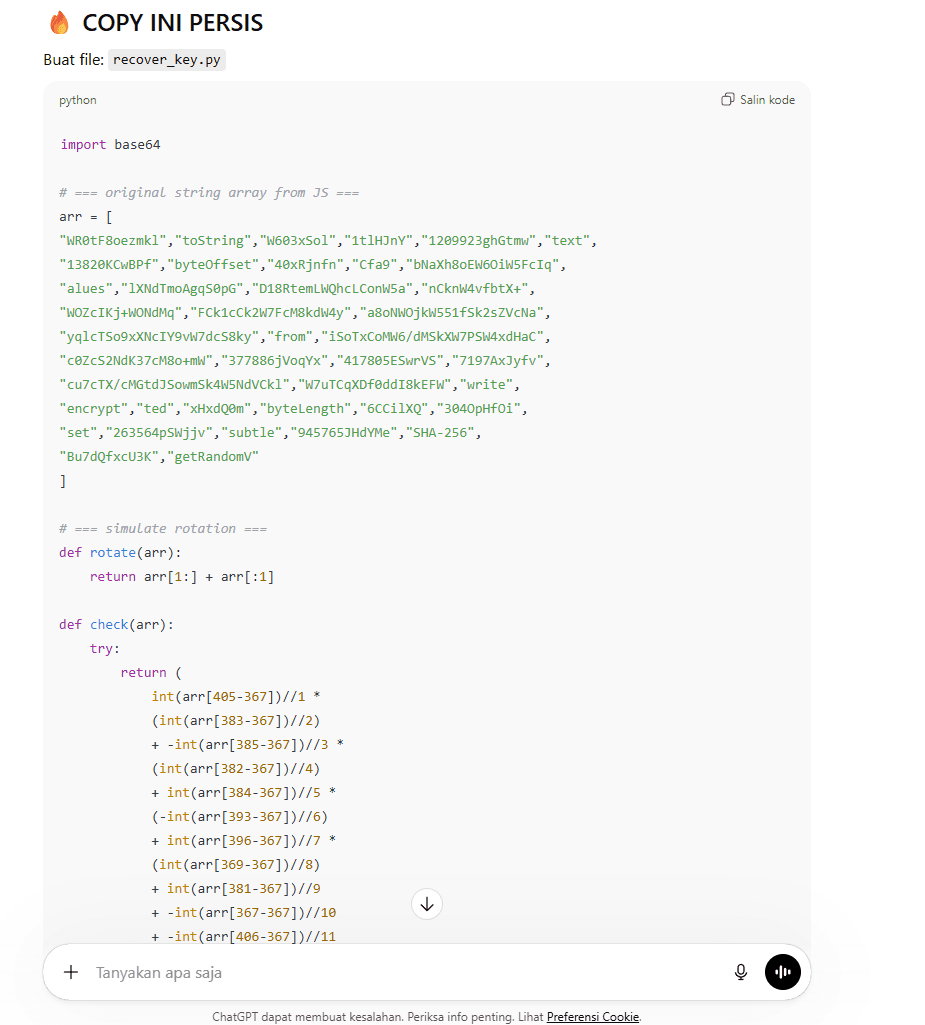Click the original string array comment
Image resolution: width=925 pixels, height=1025 pixels.
pyautogui.click(x=209, y=193)
